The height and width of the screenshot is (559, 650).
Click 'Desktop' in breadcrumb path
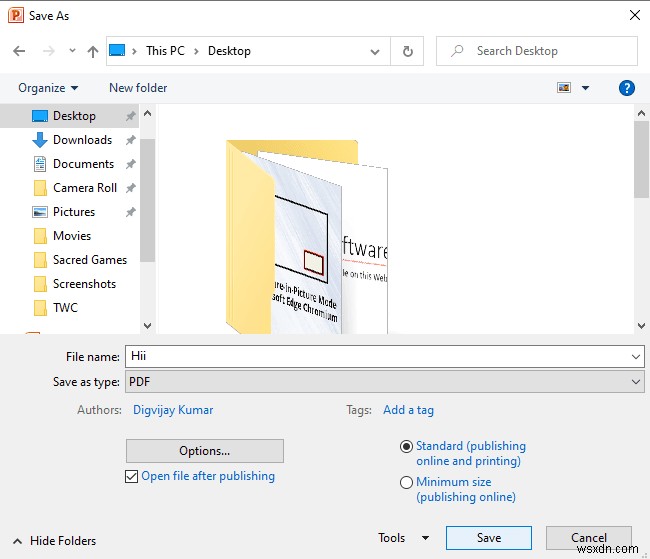pyautogui.click(x=229, y=51)
